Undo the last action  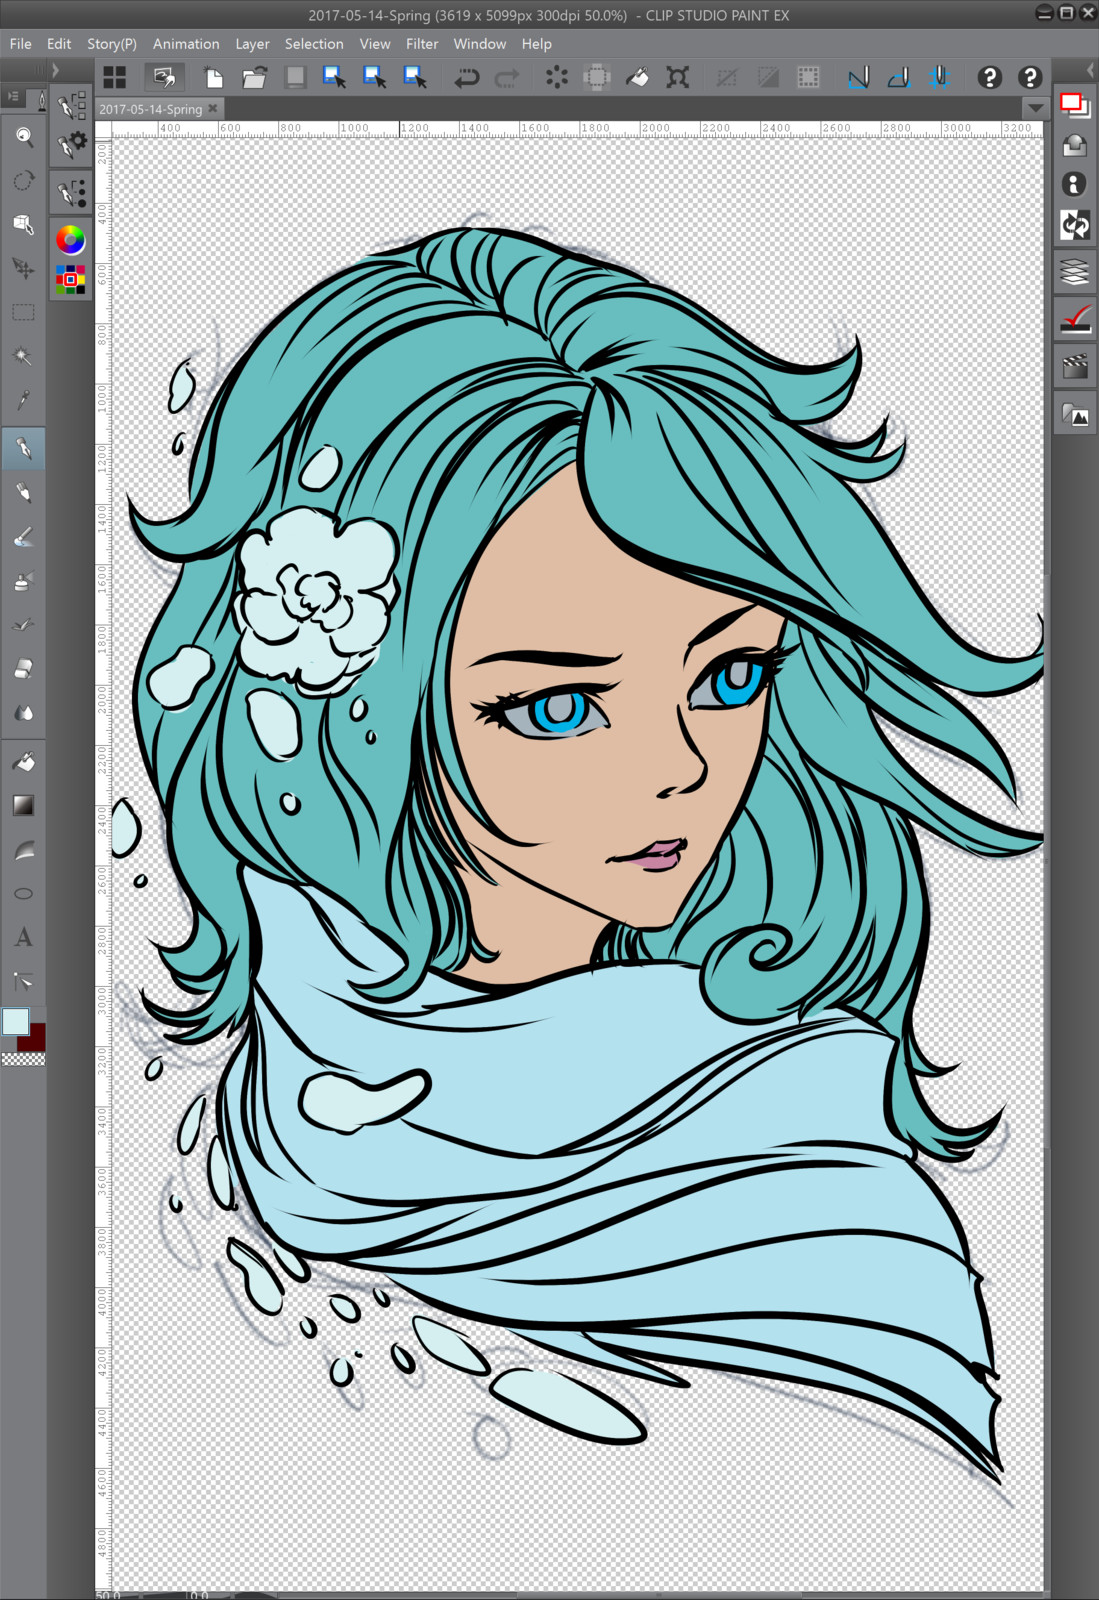pyautogui.click(x=466, y=77)
